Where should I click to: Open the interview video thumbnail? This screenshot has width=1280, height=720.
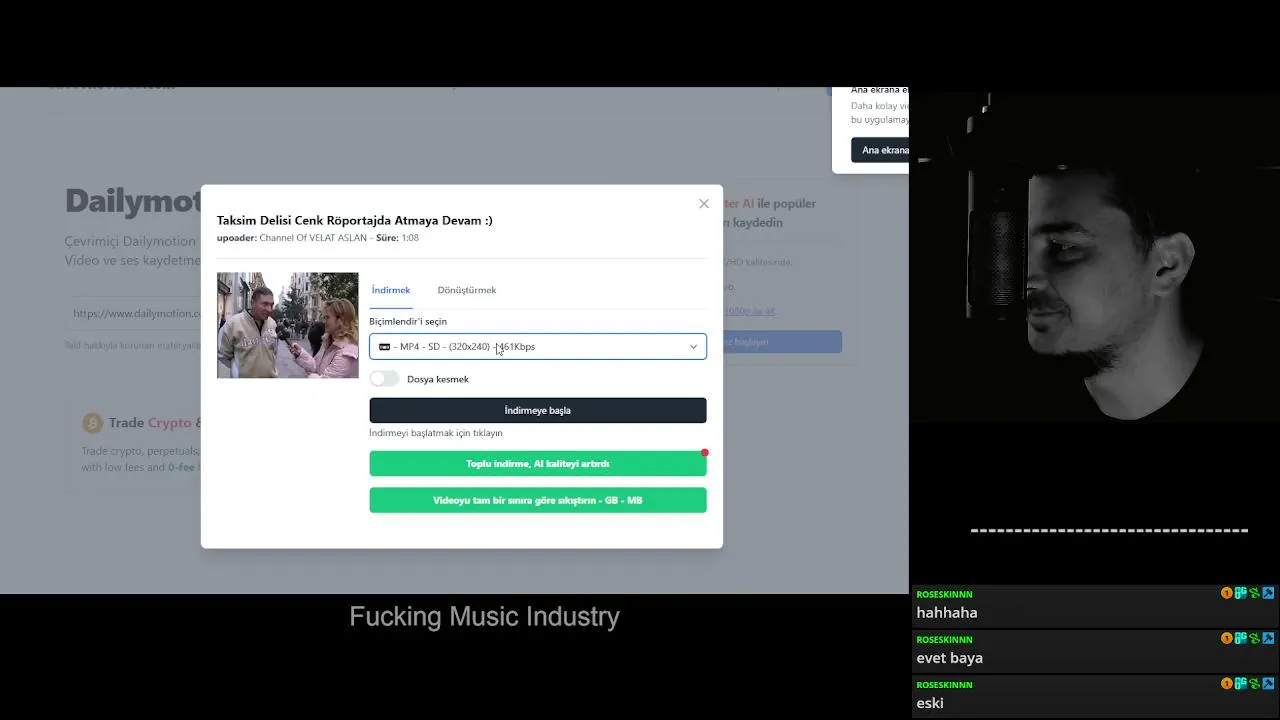288,325
